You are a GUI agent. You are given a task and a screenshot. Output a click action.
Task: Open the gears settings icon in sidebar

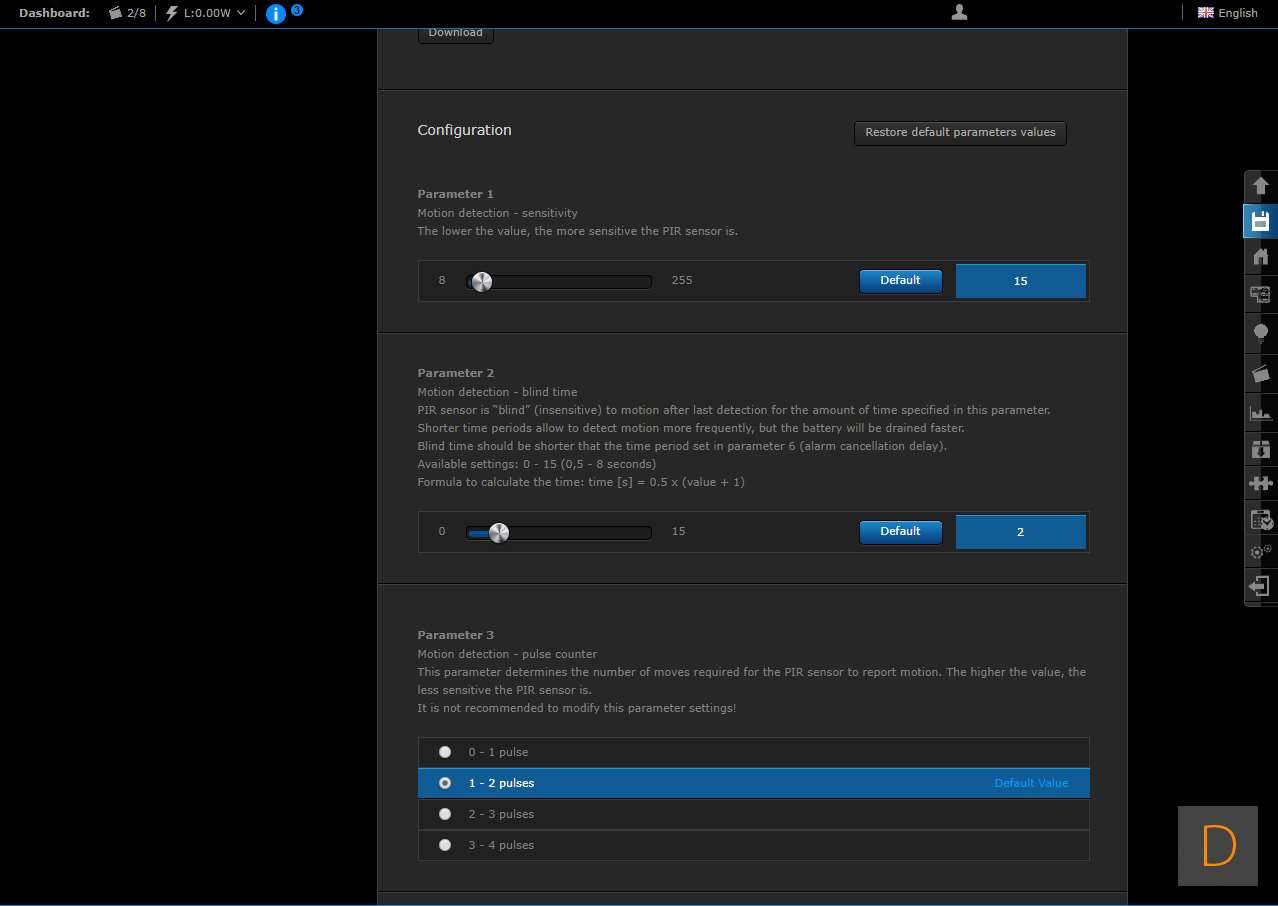tap(1260, 551)
